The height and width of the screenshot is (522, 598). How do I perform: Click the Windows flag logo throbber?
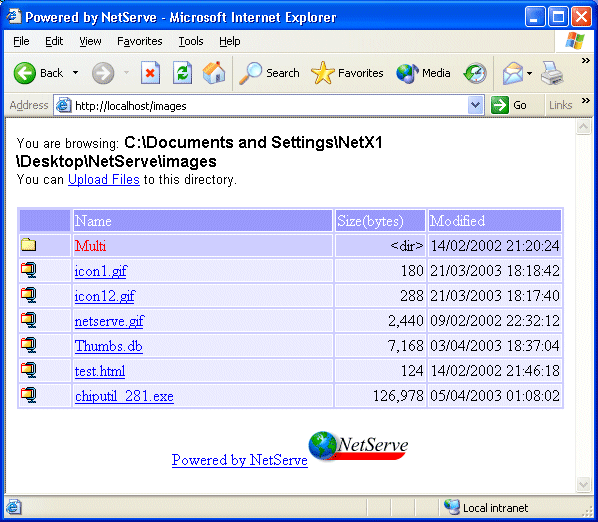click(575, 41)
